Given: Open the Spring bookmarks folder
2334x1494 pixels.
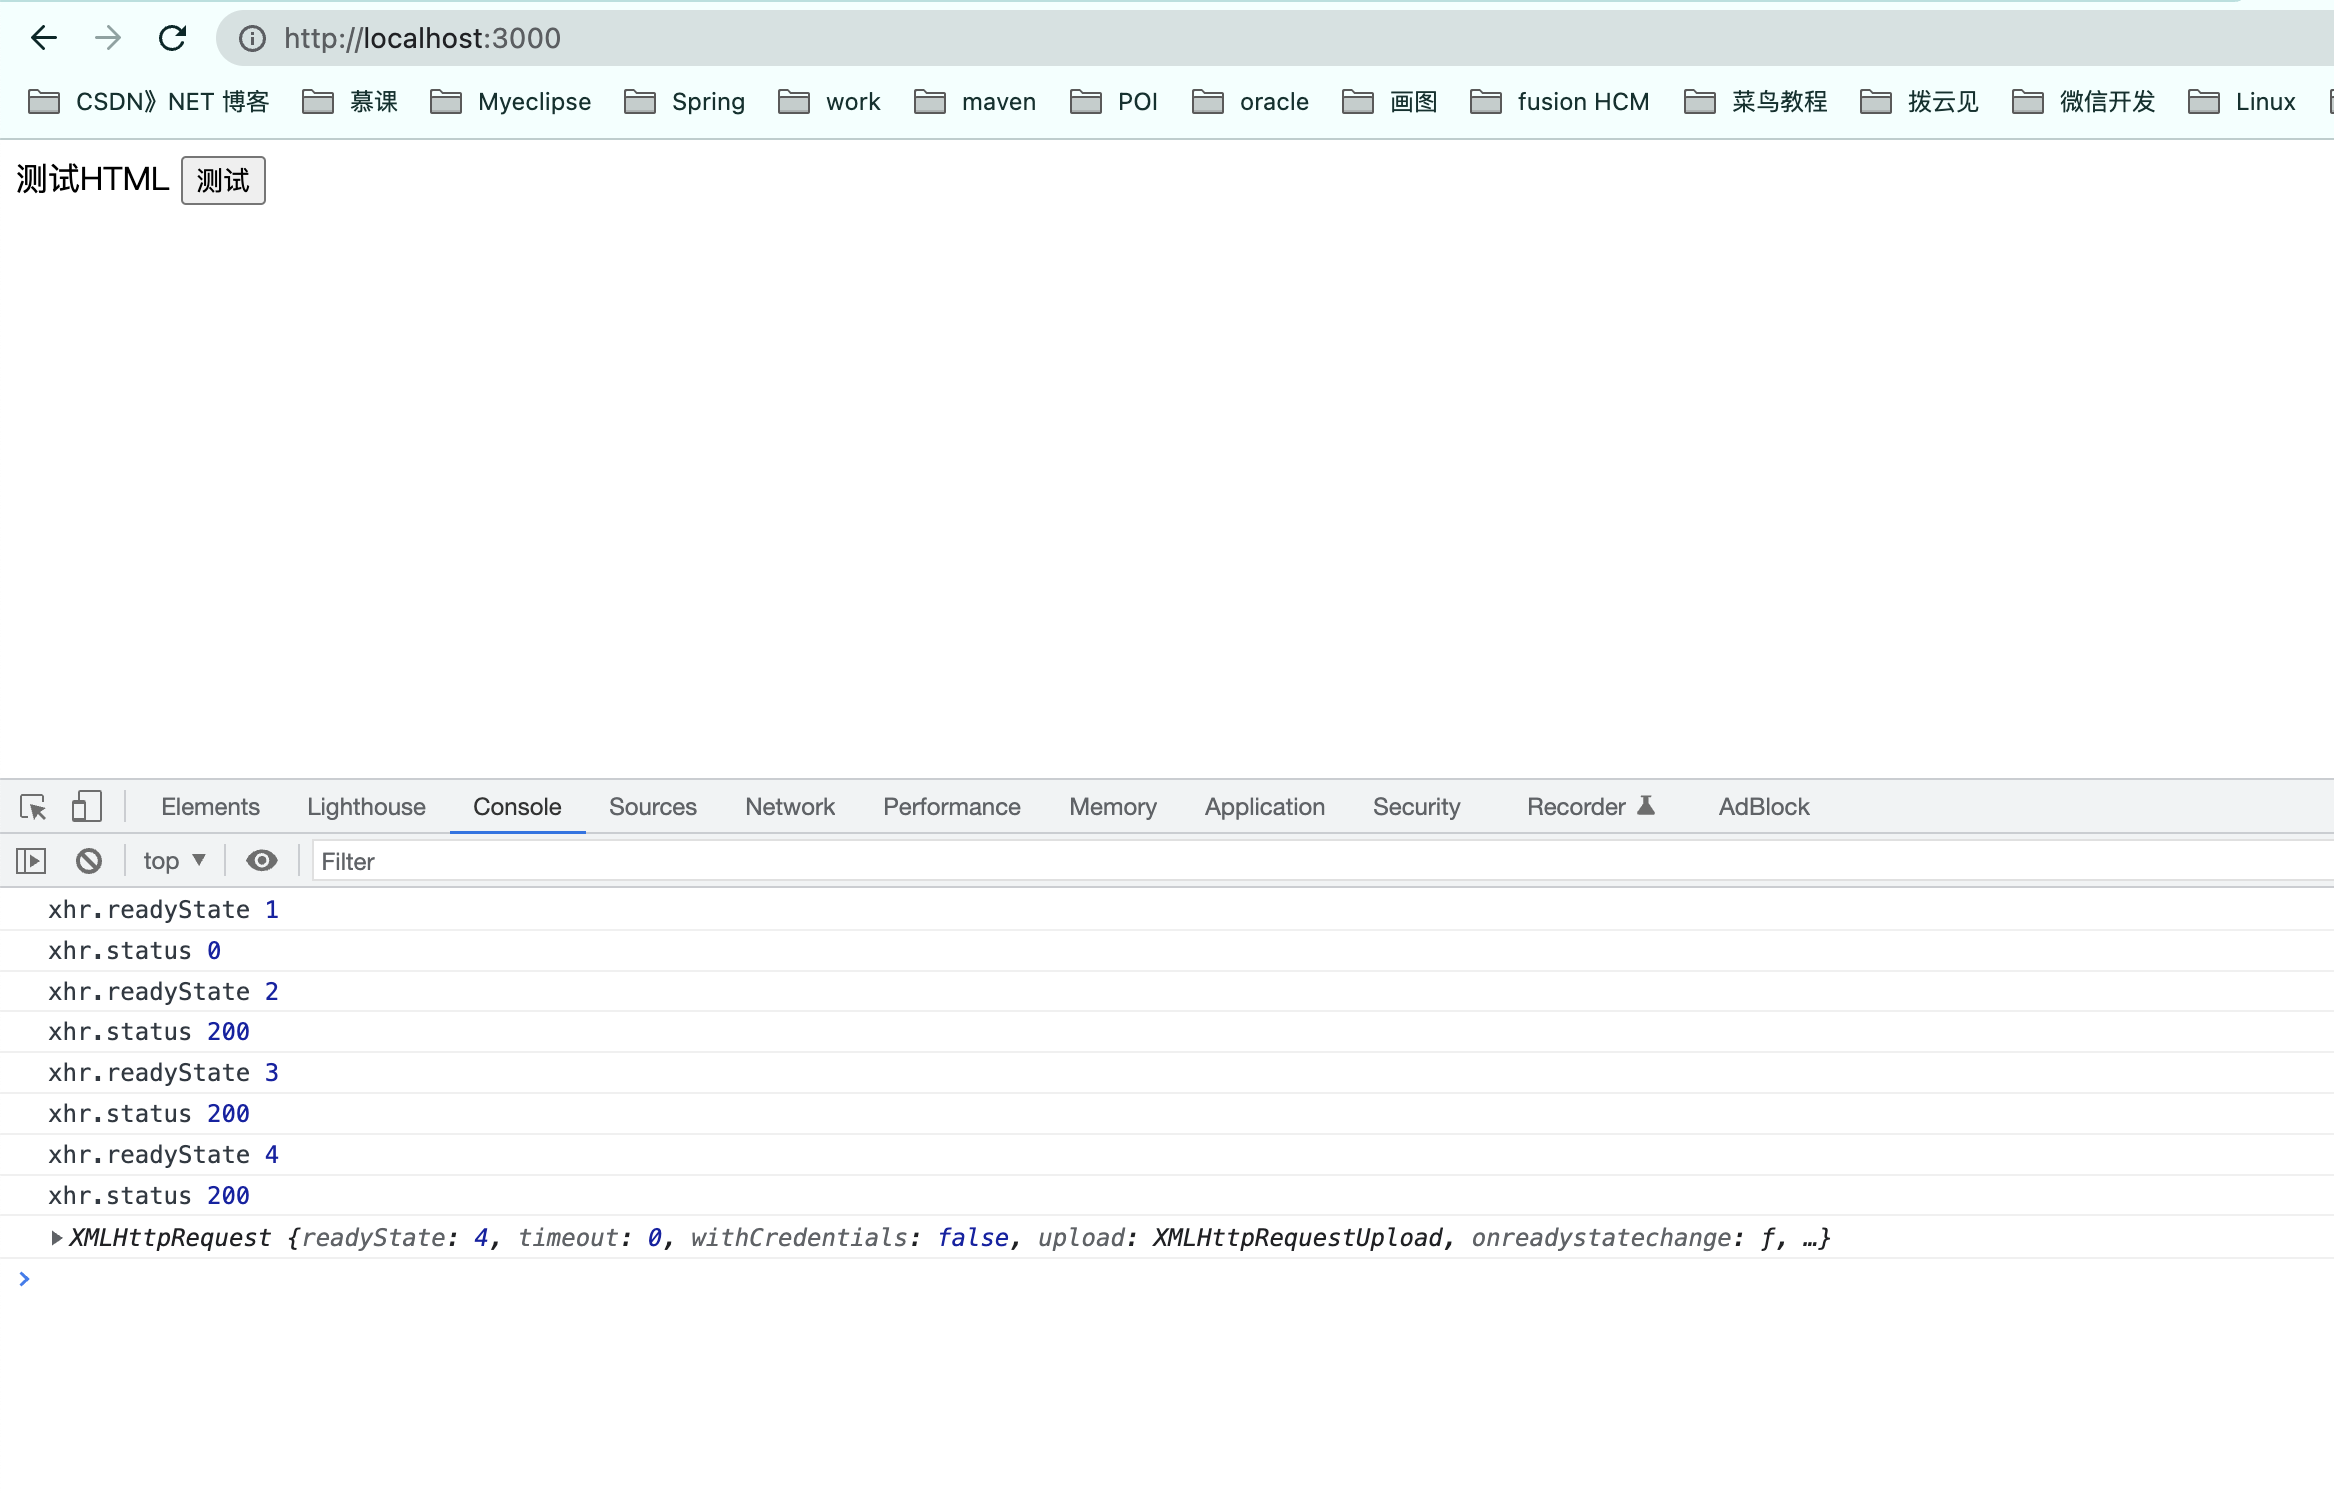Looking at the screenshot, I should 685,102.
